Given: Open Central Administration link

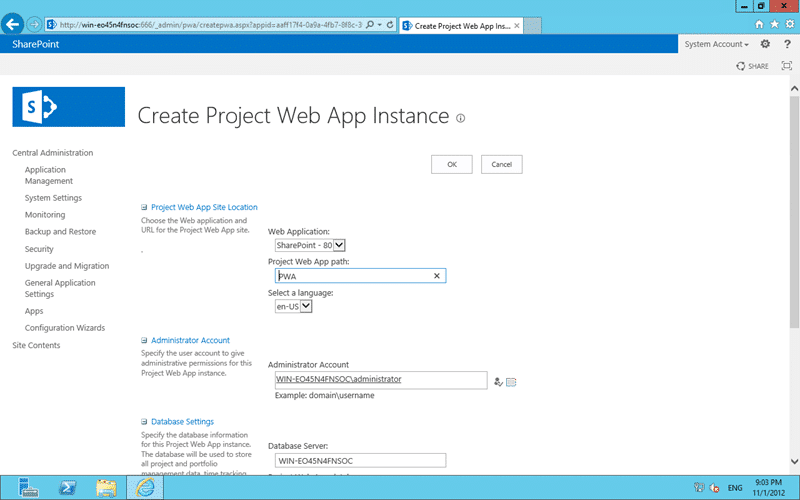Looking at the screenshot, I should point(53,153).
